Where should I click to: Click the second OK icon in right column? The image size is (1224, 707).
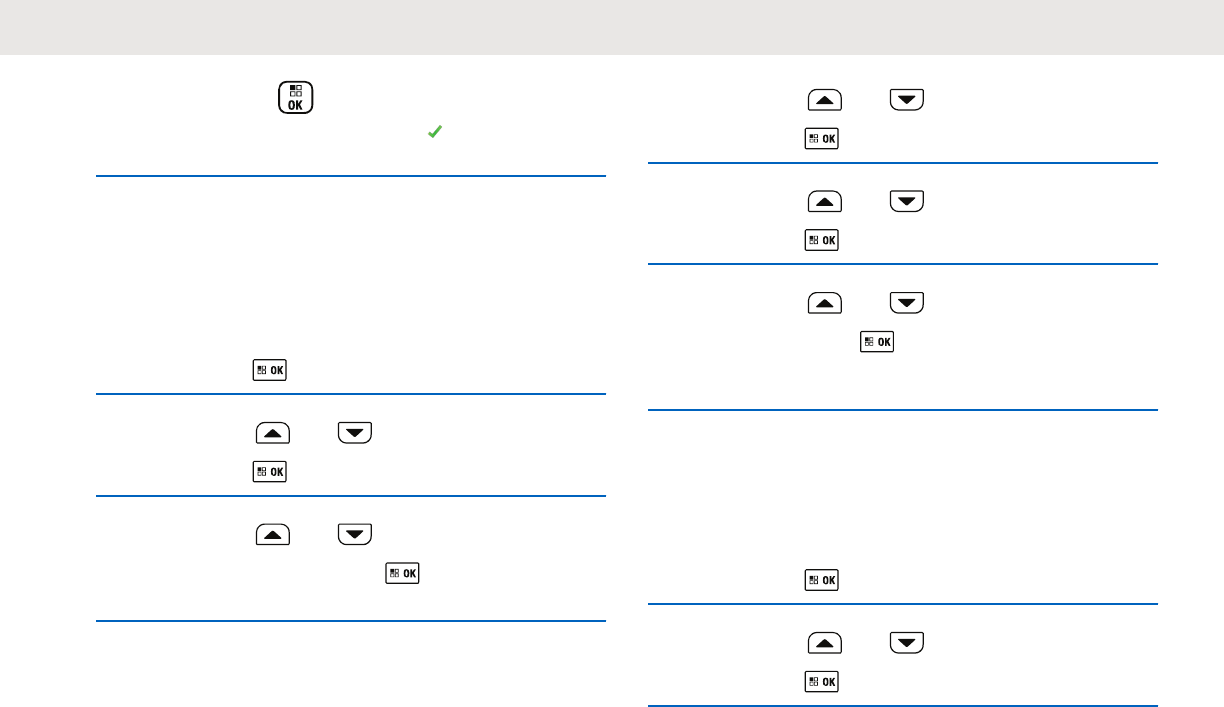click(x=822, y=240)
